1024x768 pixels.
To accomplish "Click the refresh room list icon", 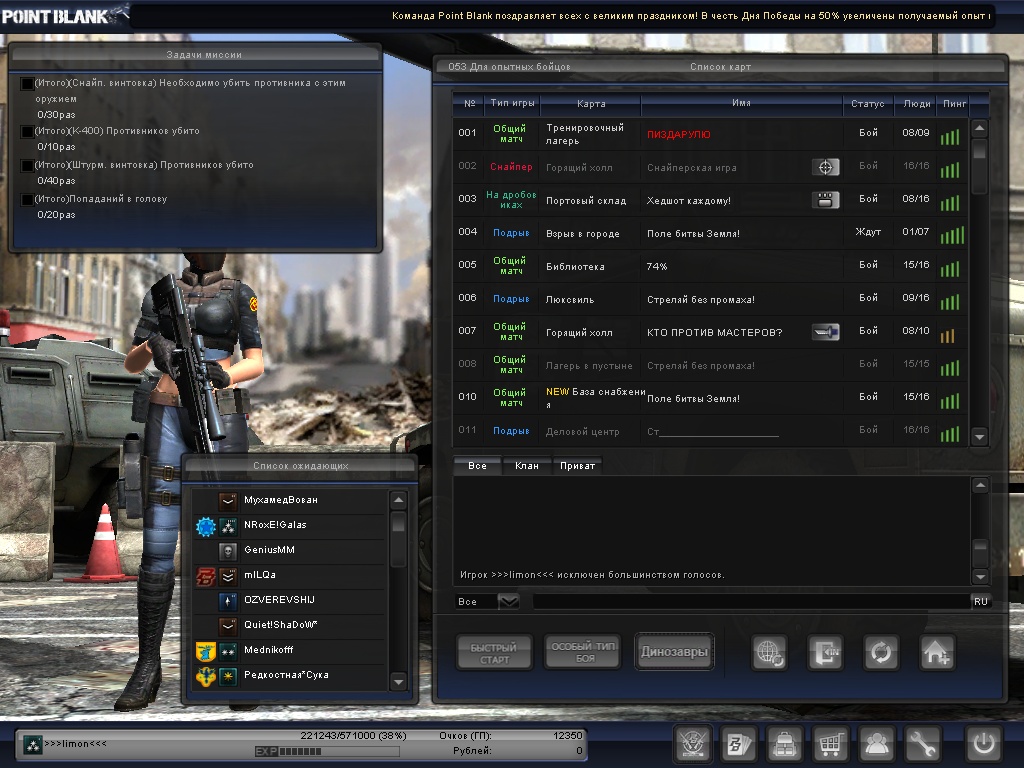I will [881, 653].
